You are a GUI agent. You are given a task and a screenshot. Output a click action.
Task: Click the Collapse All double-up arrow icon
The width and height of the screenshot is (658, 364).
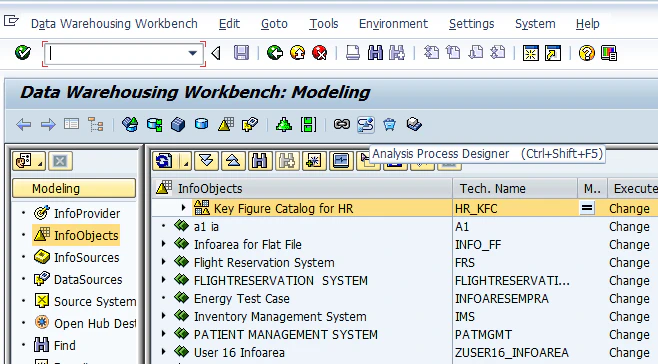point(233,161)
